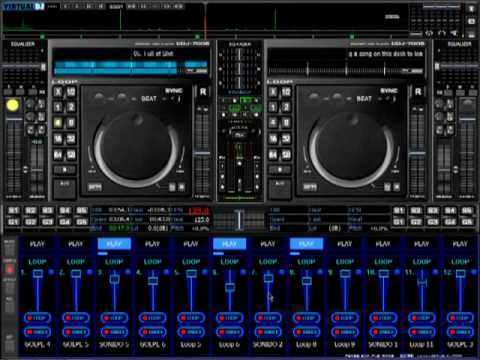Play sampler slot 1
This screenshot has height=360, width=480.
[37, 244]
